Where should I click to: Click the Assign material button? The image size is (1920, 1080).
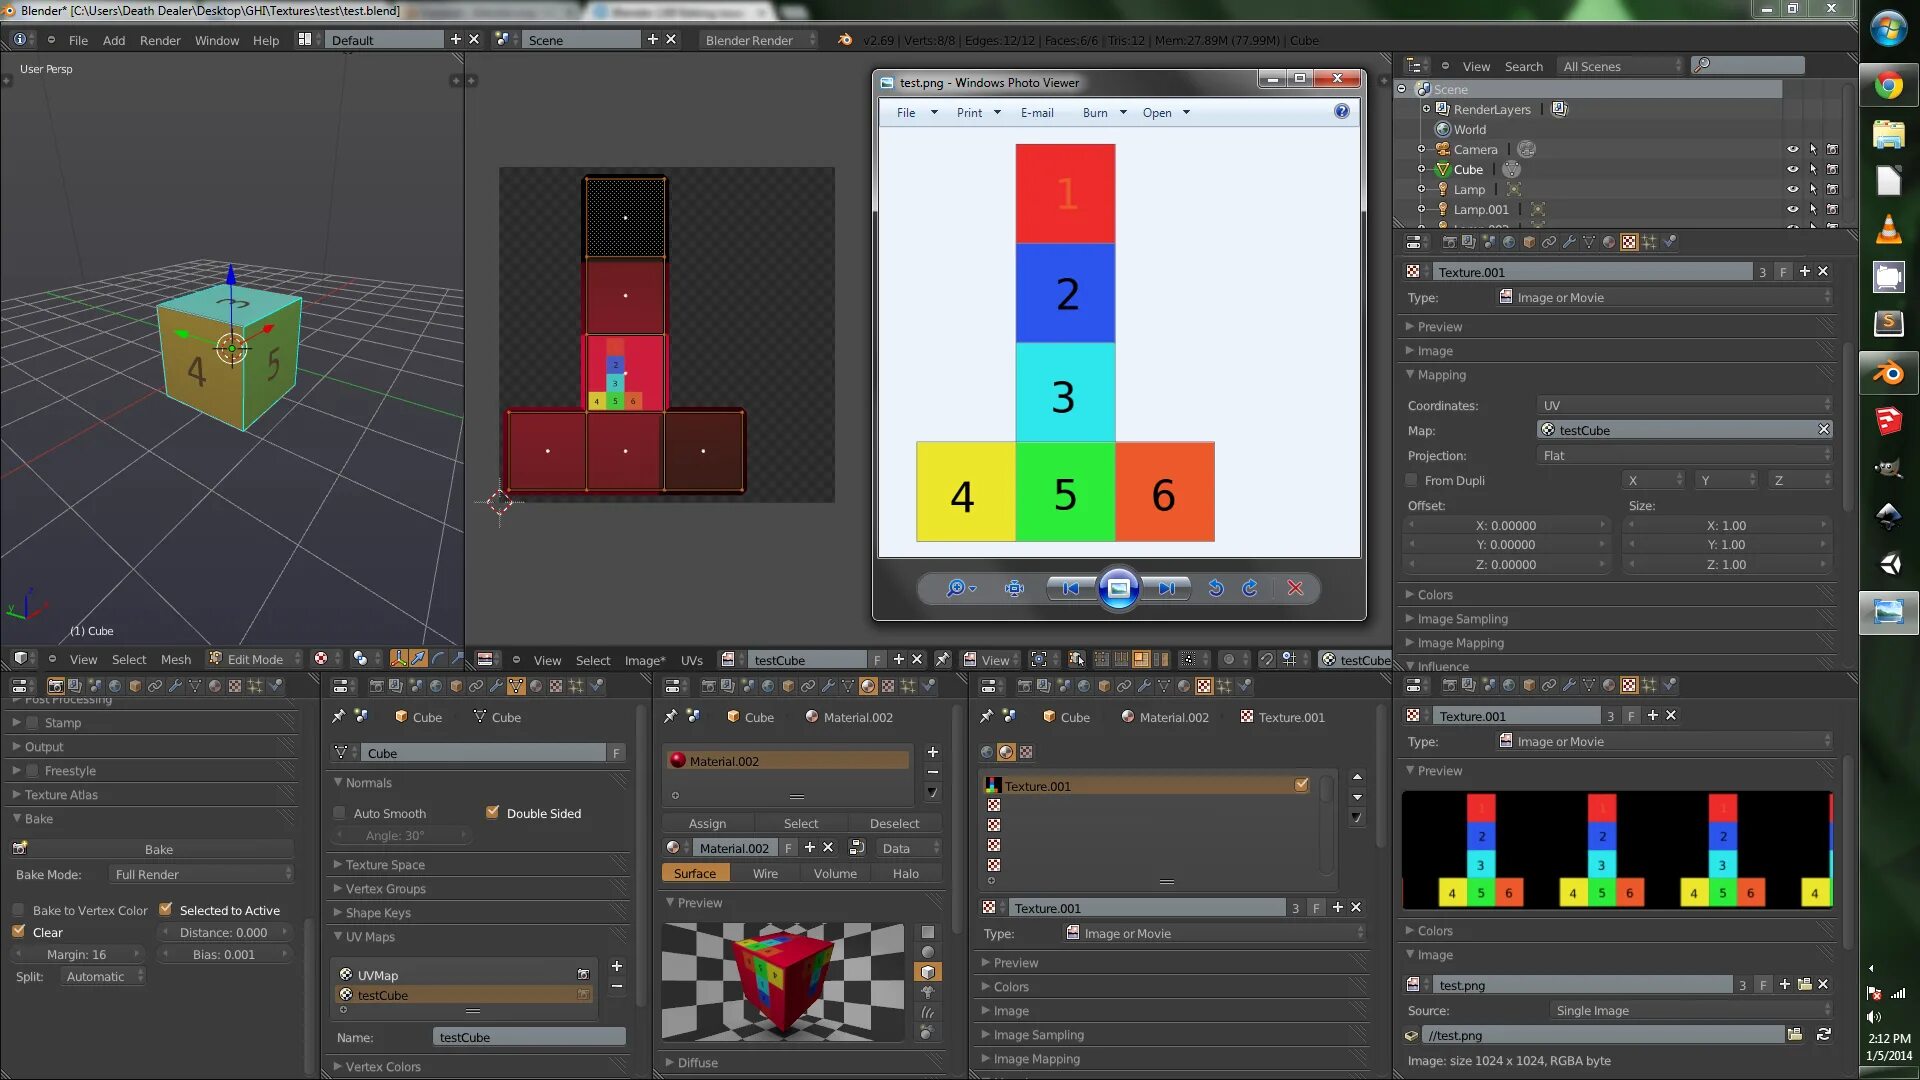tap(707, 823)
